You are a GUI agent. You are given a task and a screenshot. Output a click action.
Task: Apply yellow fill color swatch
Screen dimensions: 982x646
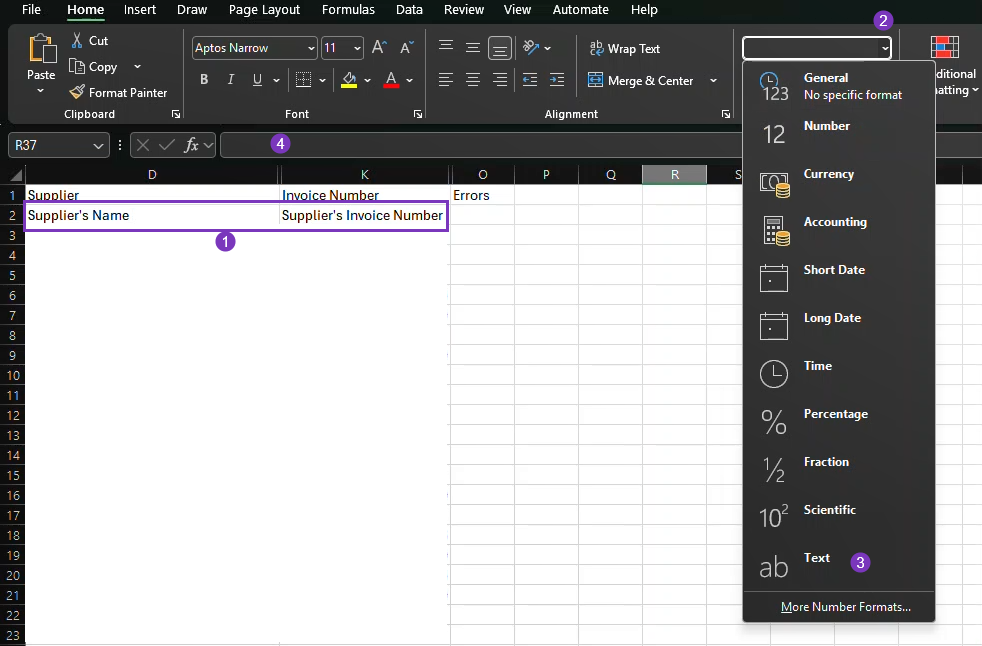[x=349, y=80]
